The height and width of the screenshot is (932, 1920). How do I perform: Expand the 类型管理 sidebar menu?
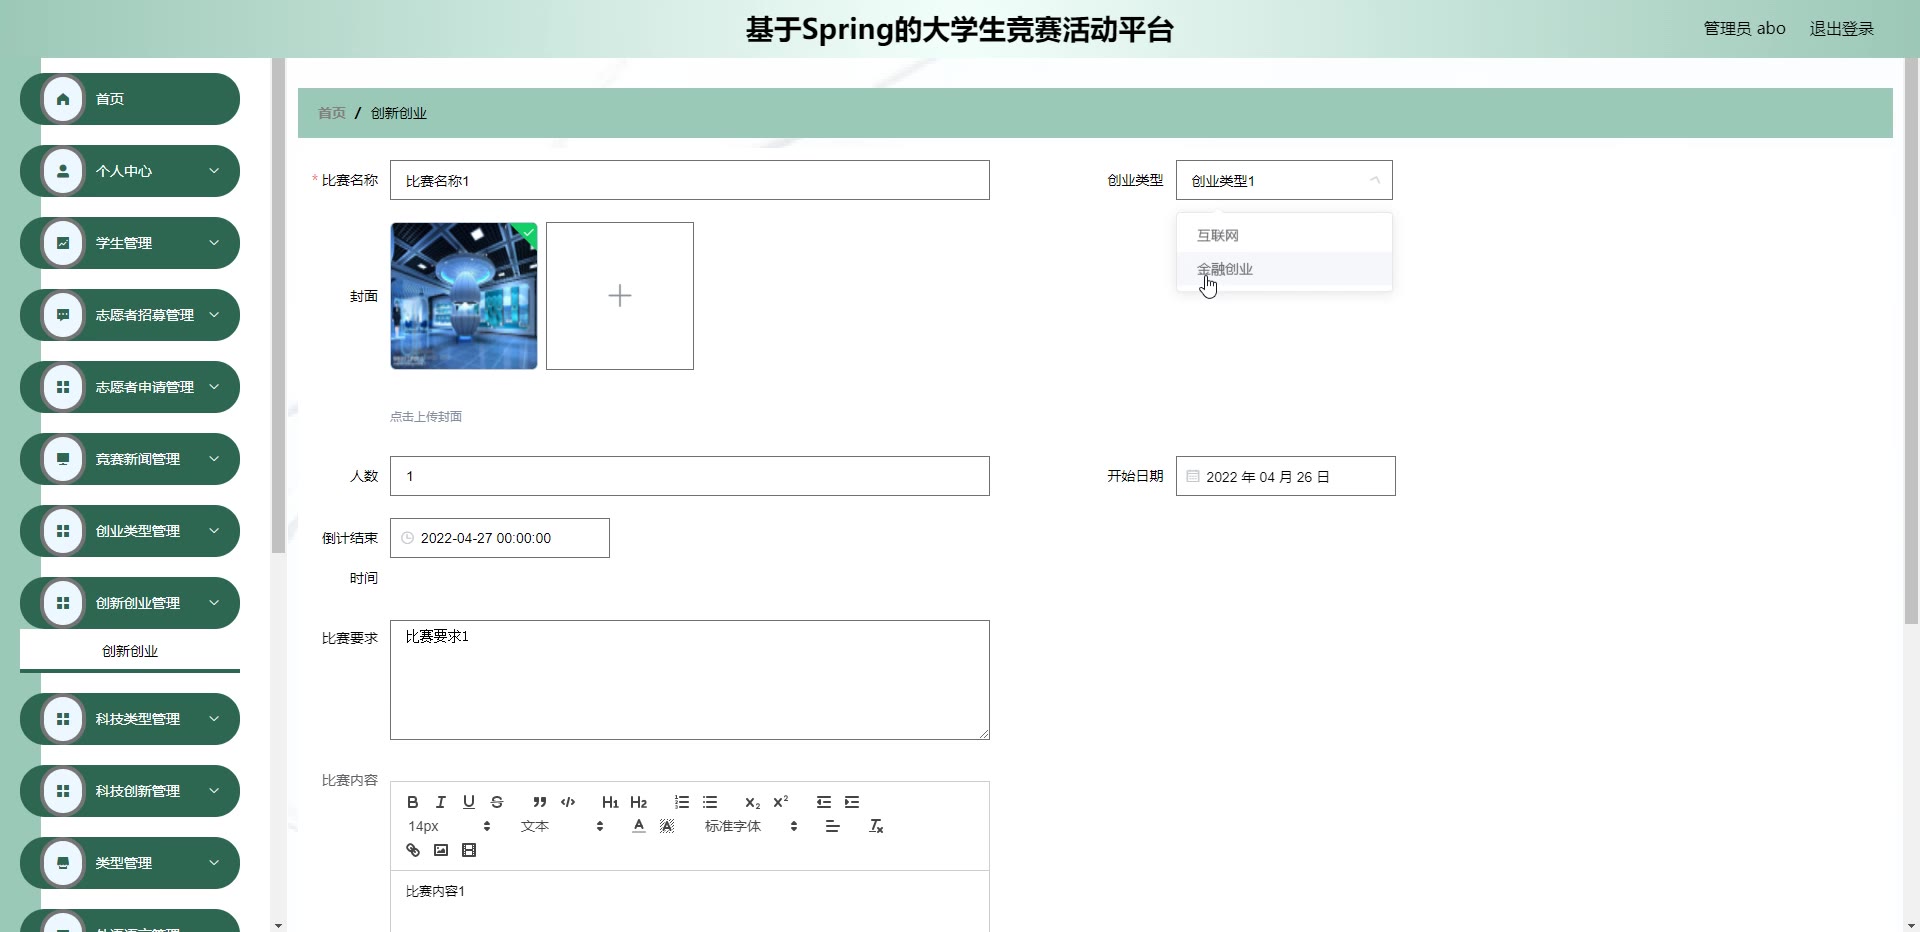tap(130, 863)
